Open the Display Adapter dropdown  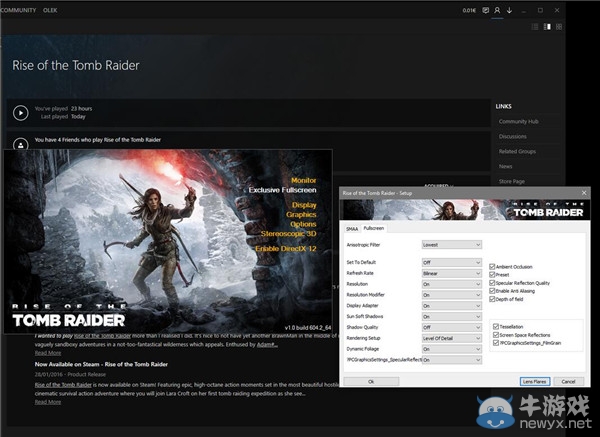pyautogui.click(x=452, y=306)
